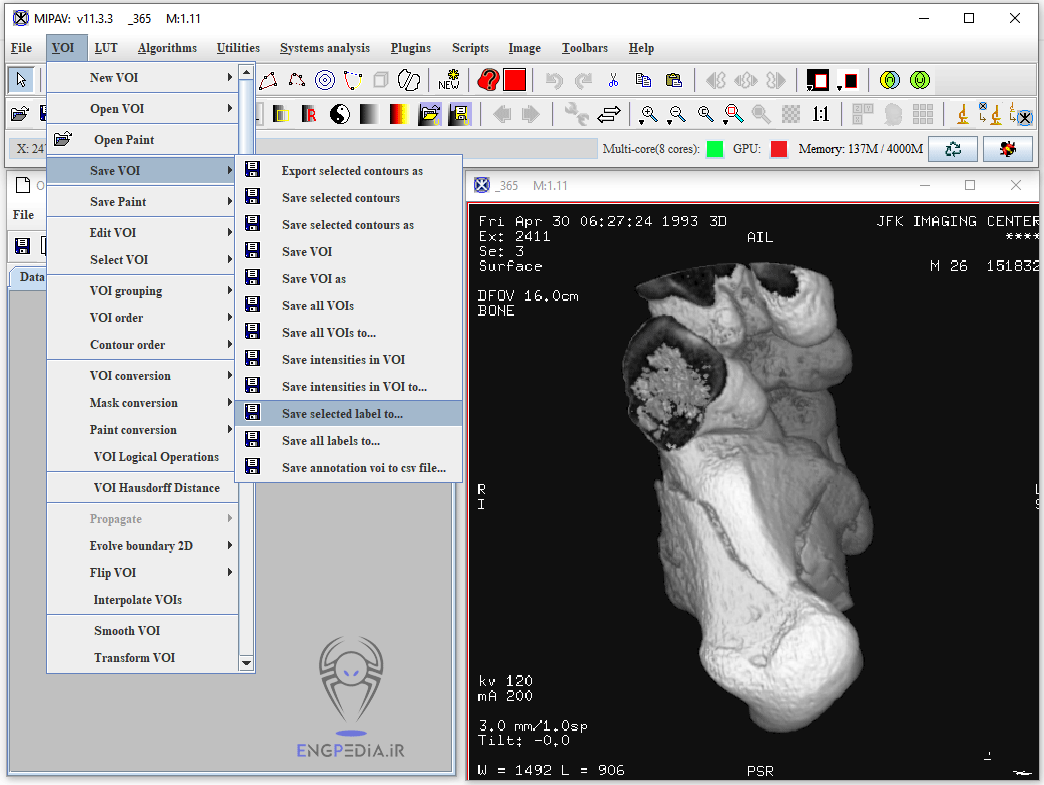Viewport: 1044px width, 785px height.
Task: Open the LUT menu
Action: tap(106, 48)
